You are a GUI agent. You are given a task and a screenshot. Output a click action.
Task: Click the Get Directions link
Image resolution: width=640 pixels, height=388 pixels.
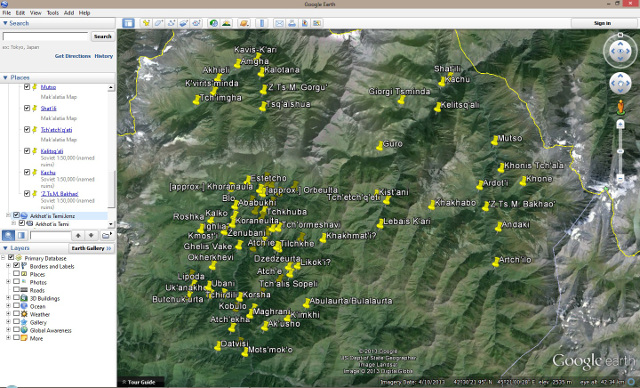tap(73, 56)
